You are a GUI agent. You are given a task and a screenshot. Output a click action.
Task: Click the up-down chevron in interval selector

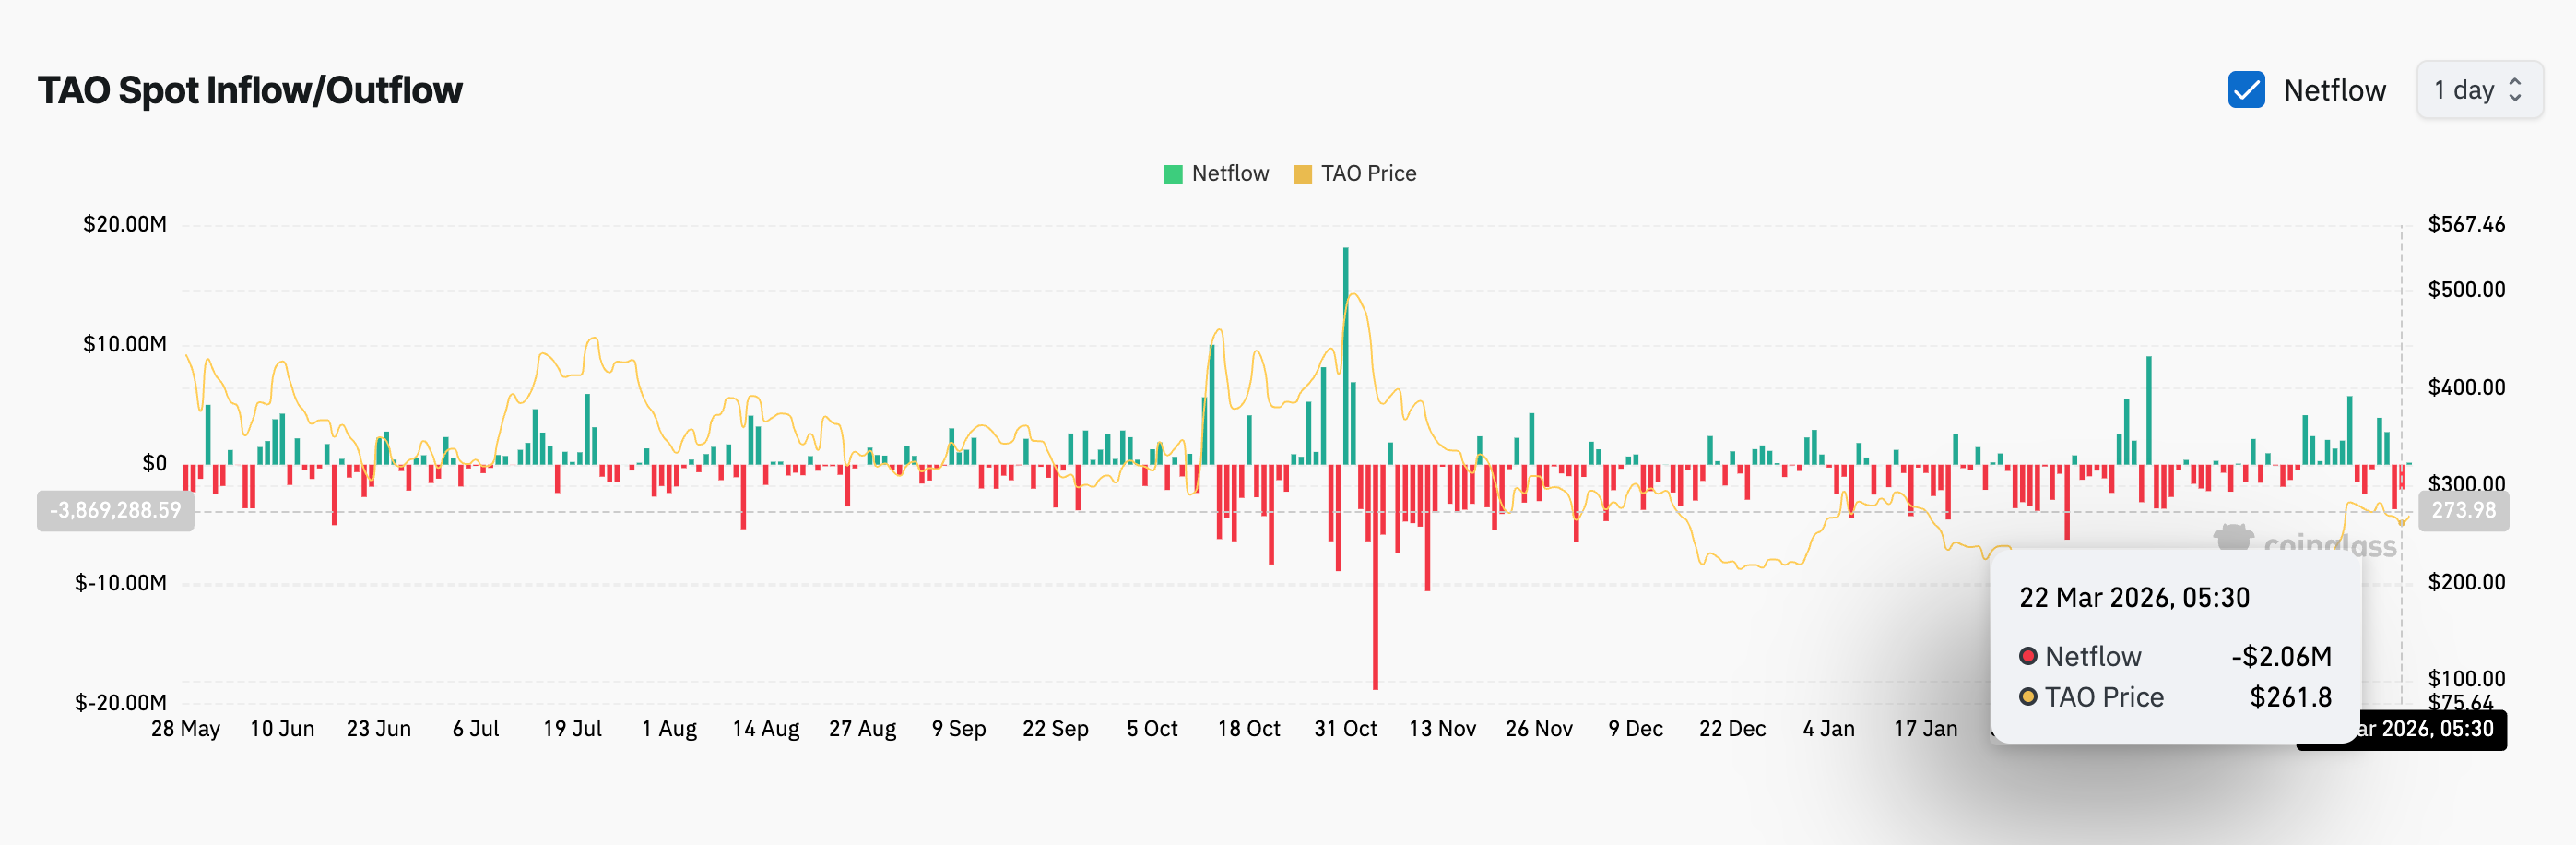[x=2515, y=90]
